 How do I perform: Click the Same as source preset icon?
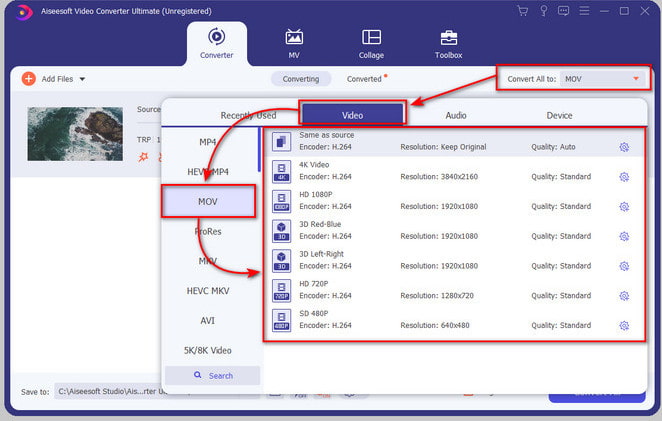click(x=282, y=141)
